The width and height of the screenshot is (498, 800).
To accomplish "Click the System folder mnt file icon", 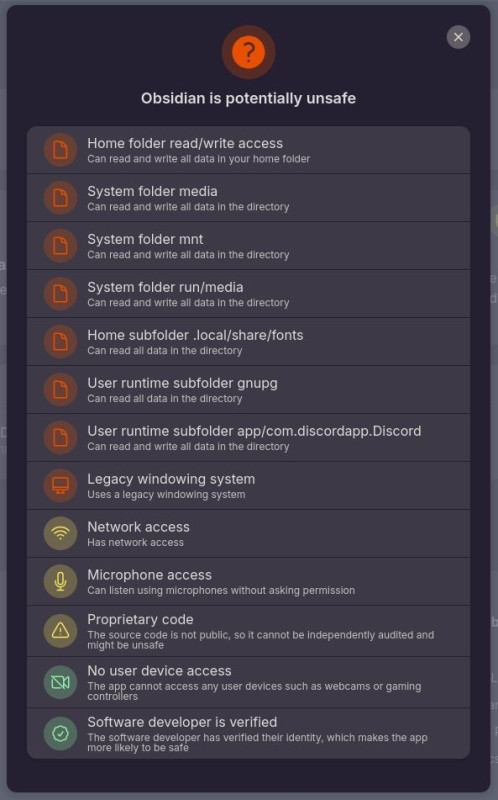I will tap(60, 246).
